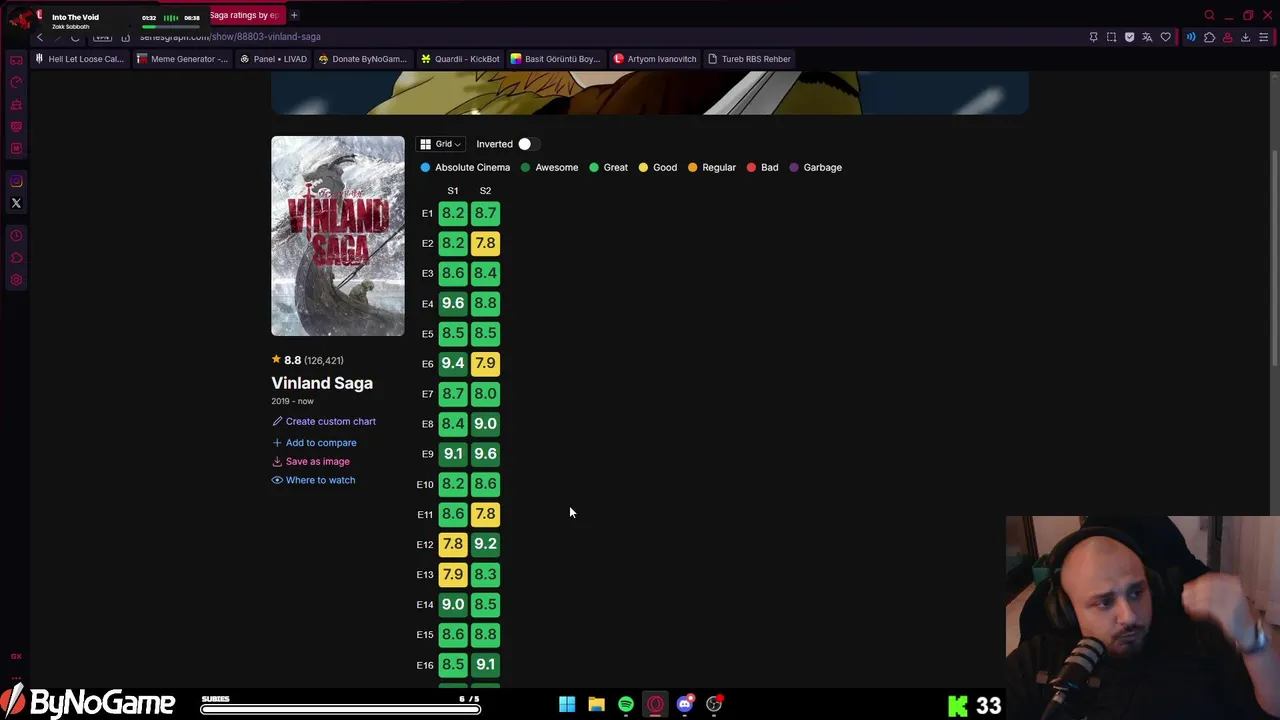Open the Easy Setup menu lines icon
This screenshot has height=720, width=1280.
1263,37
